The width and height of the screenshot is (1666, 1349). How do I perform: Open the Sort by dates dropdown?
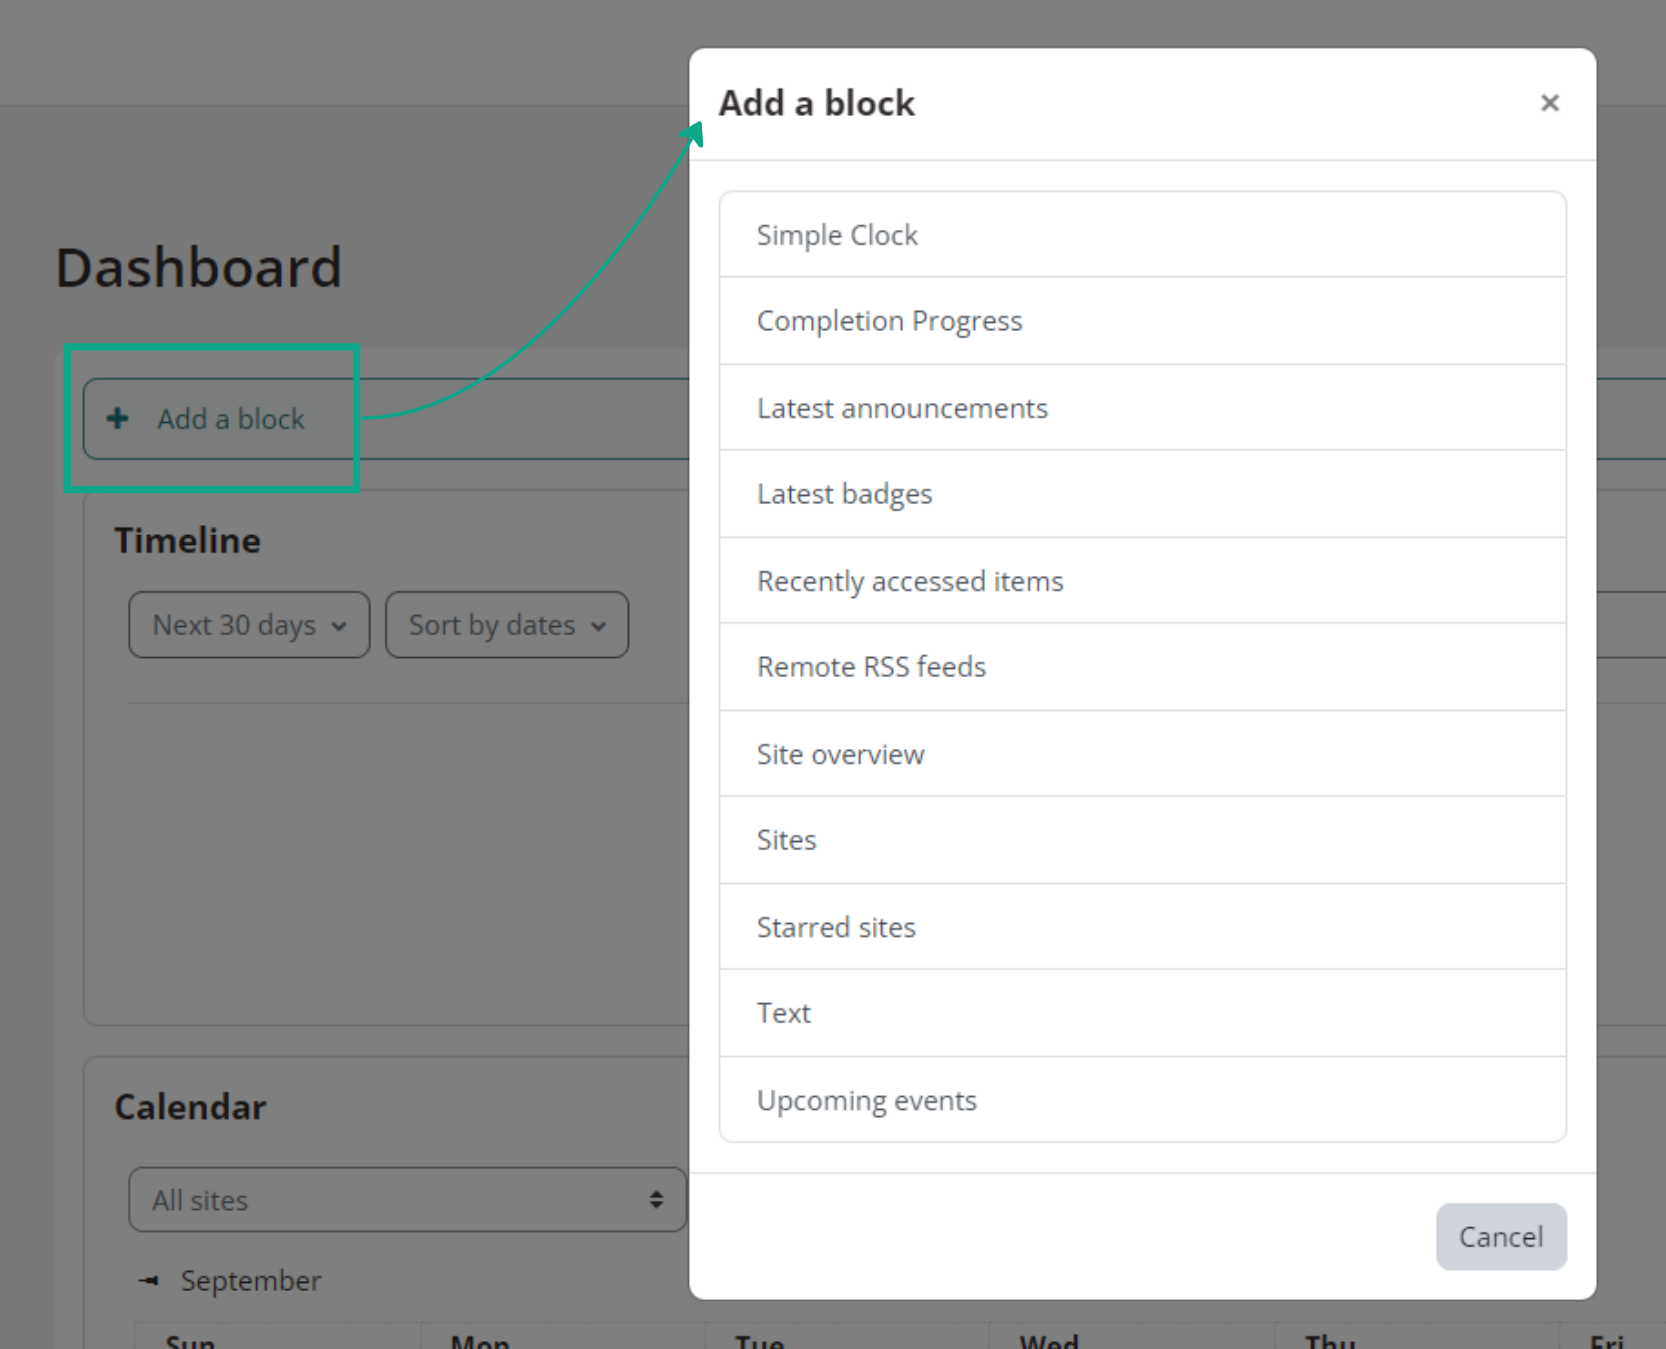pyautogui.click(x=506, y=625)
